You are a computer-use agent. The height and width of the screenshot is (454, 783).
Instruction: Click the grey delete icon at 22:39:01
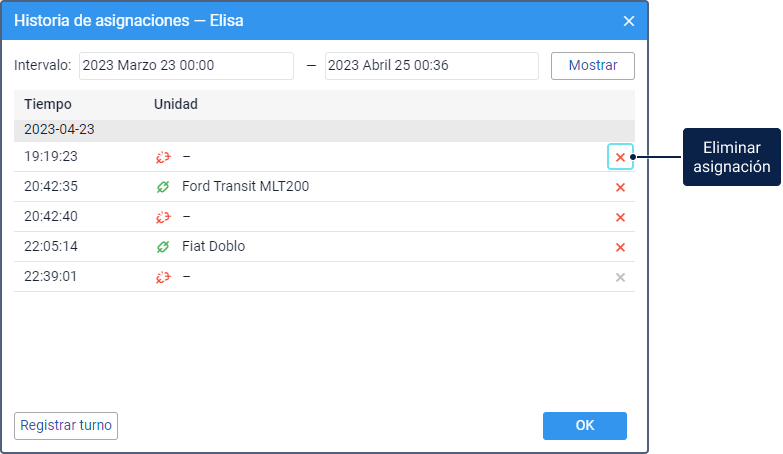620,277
